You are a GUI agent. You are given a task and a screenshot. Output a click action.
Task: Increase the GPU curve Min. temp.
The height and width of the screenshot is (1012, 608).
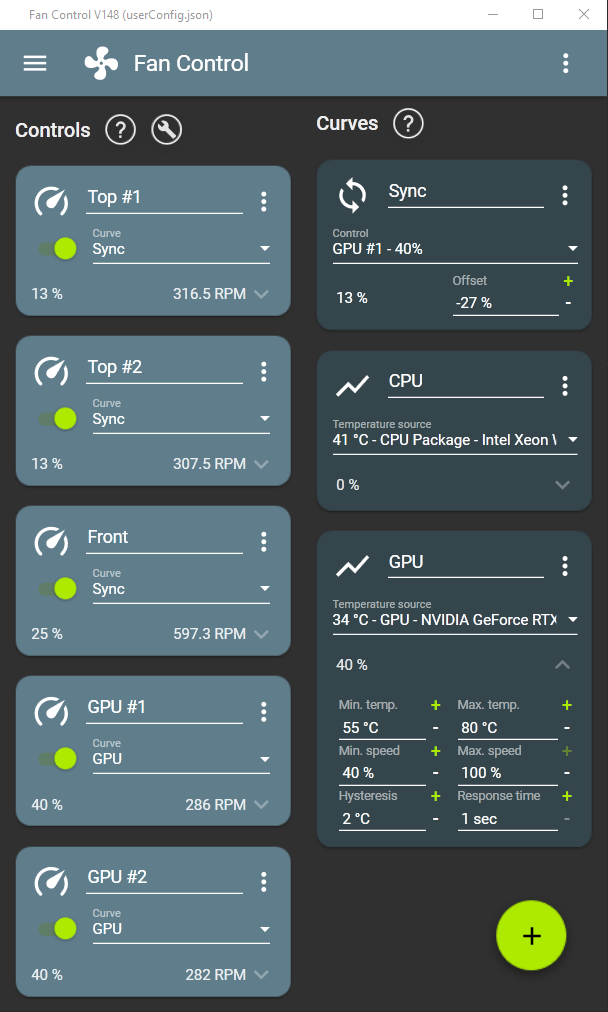point(436,705)
